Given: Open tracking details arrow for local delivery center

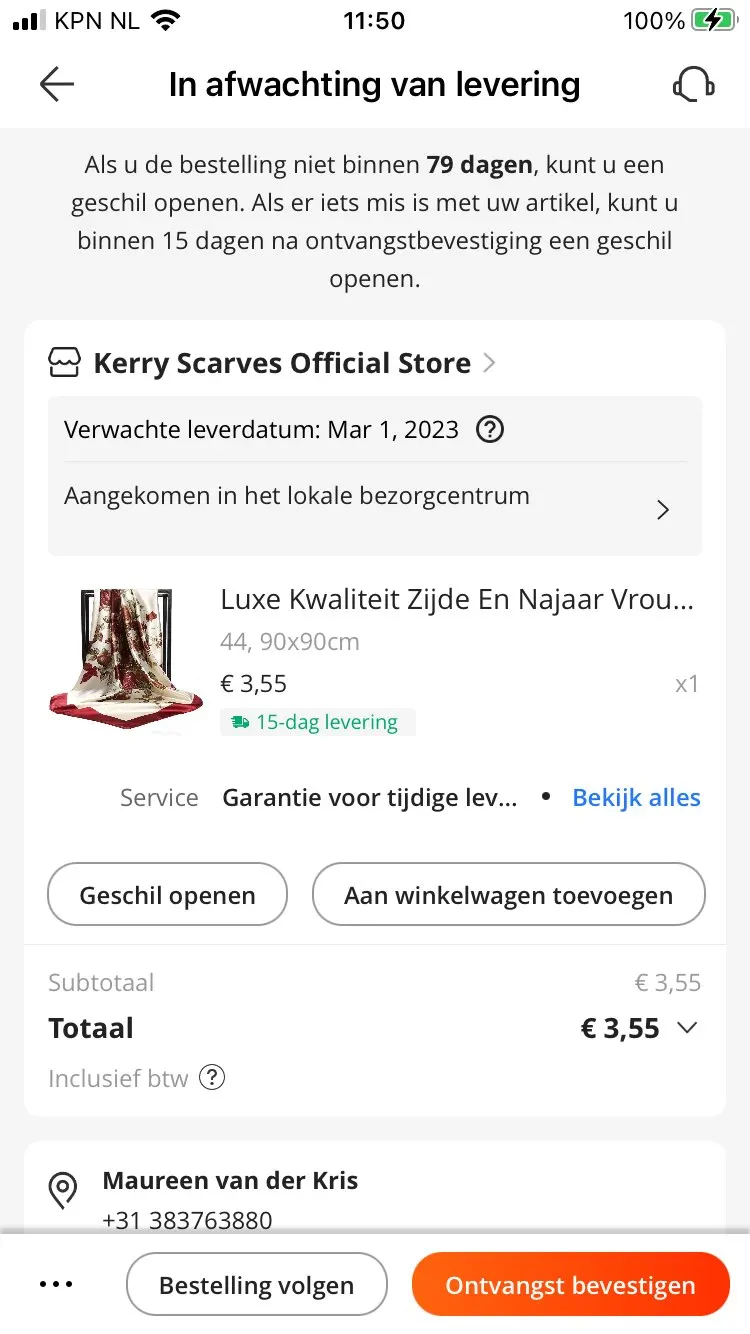Looking at the screenshot, I should click(x=662, y=510).
